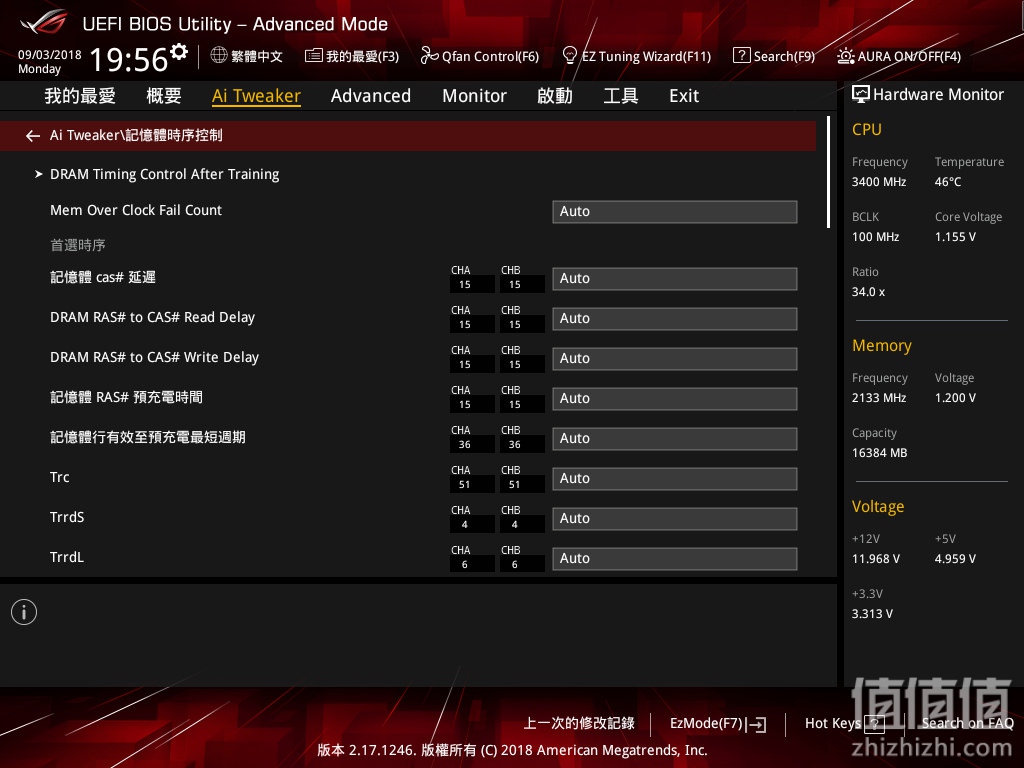Select the Mem Over Clock Fail Count label
The height and width of the screenshot is (768, 1024).
point(136,210)
